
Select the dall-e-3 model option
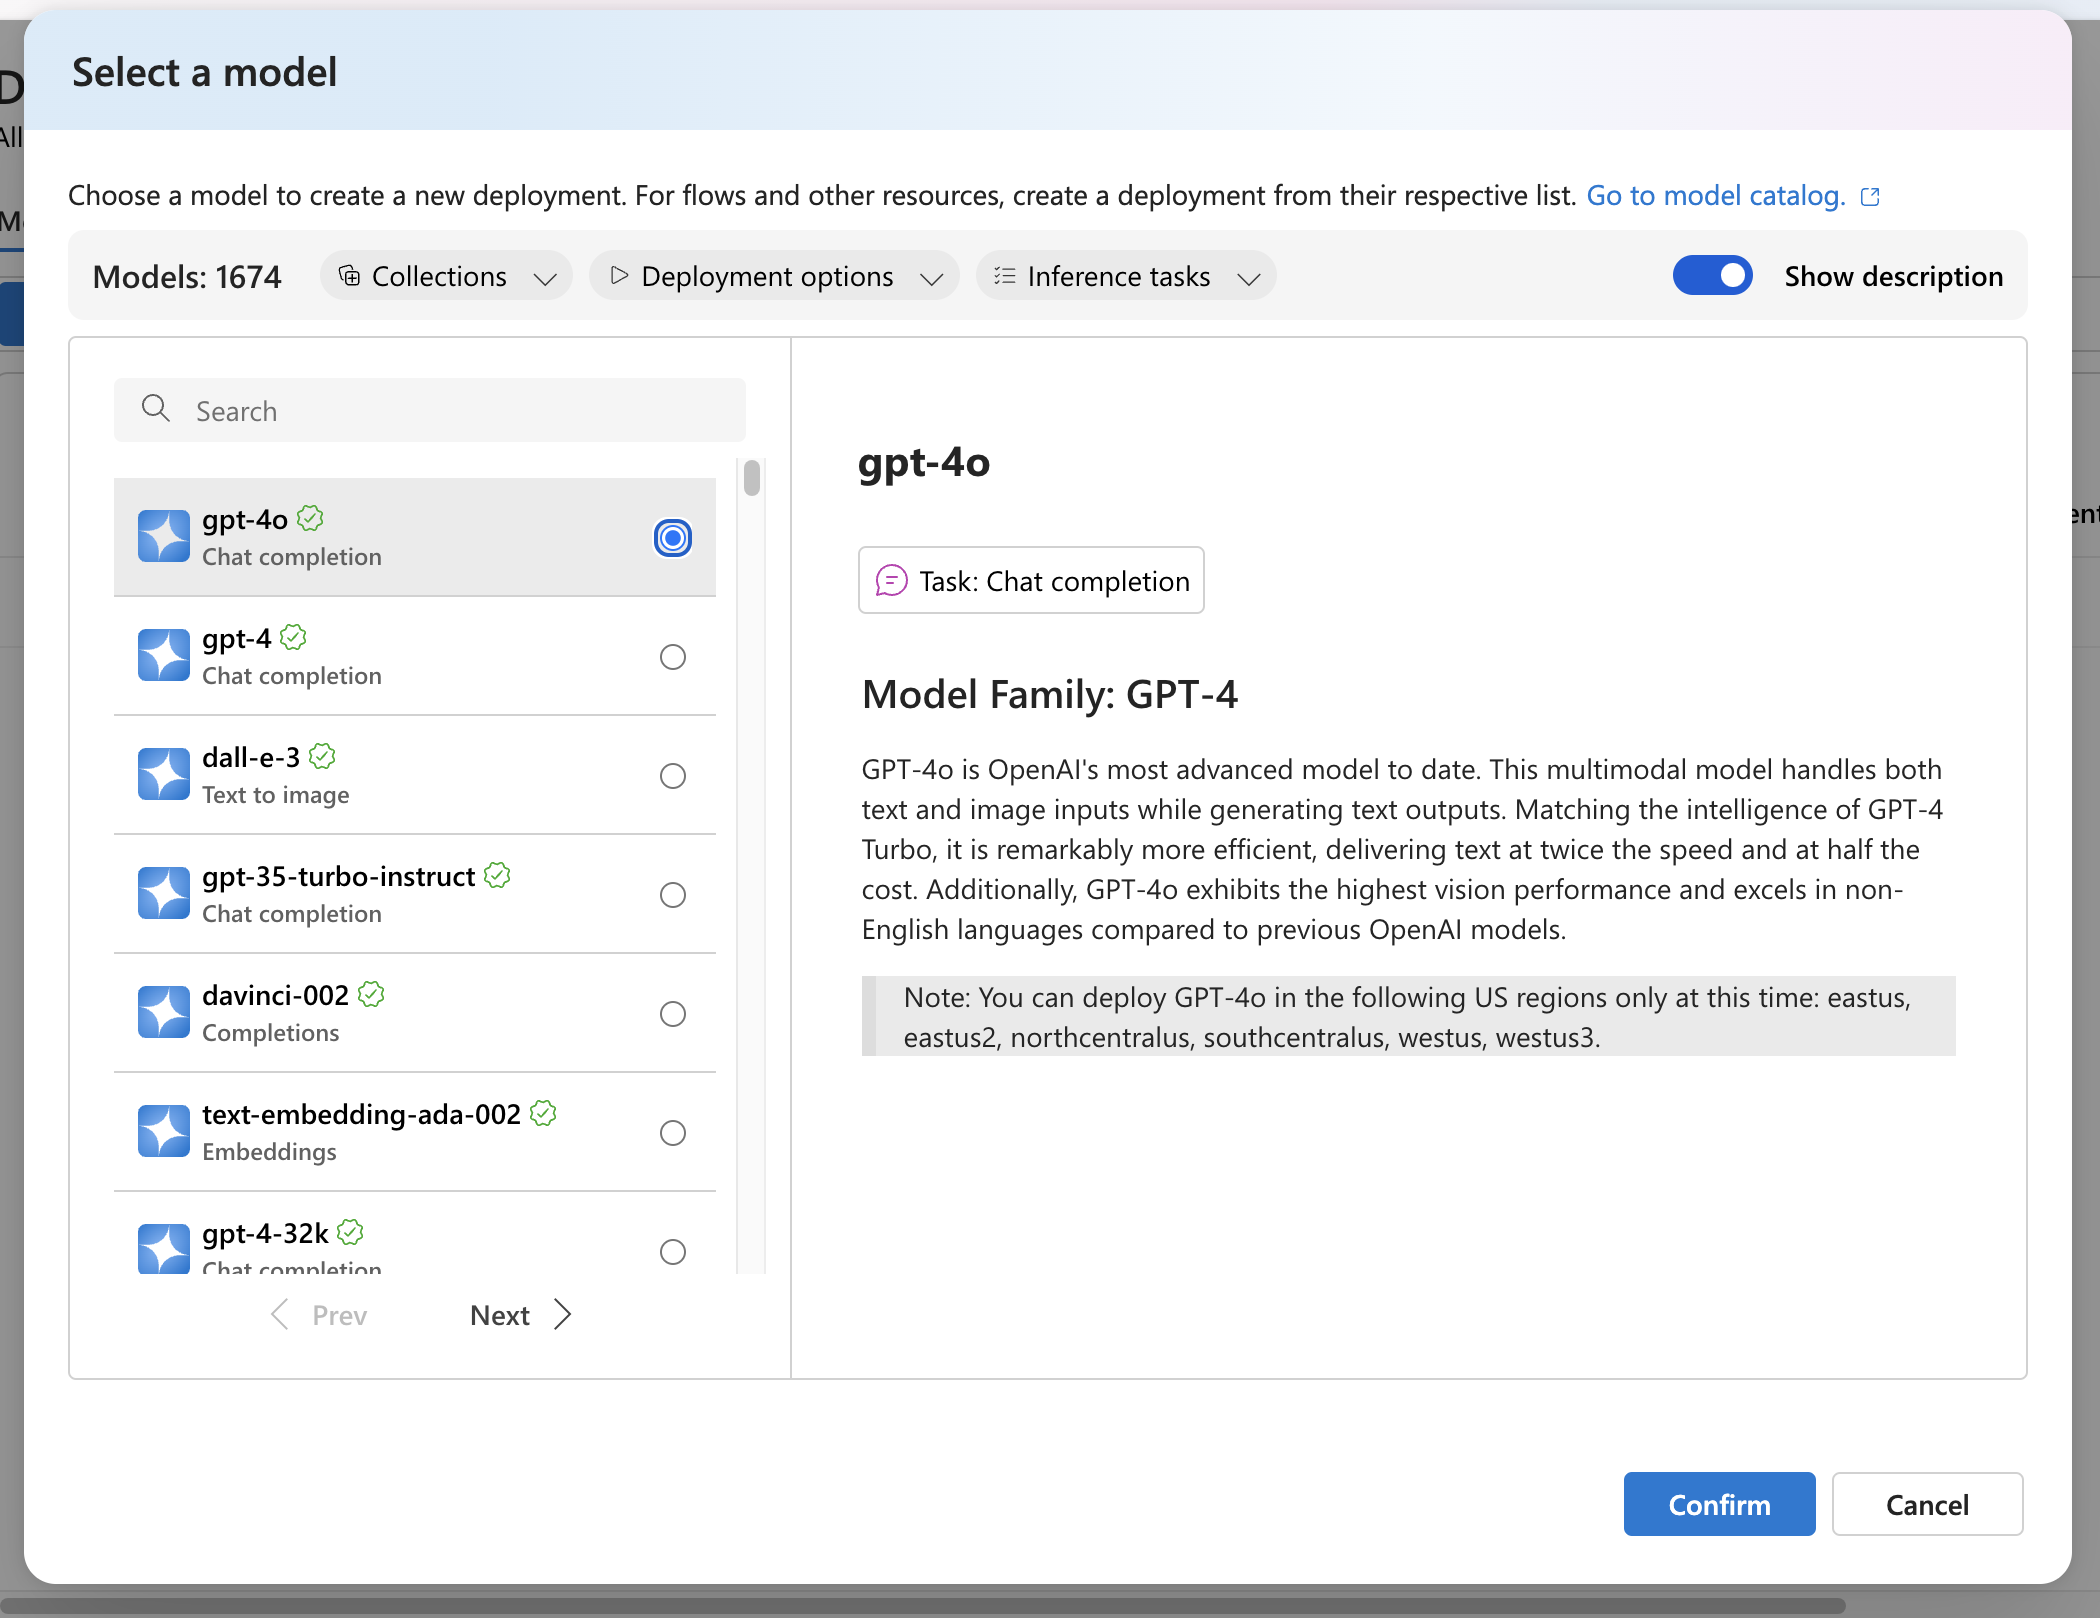pos(673,775)
